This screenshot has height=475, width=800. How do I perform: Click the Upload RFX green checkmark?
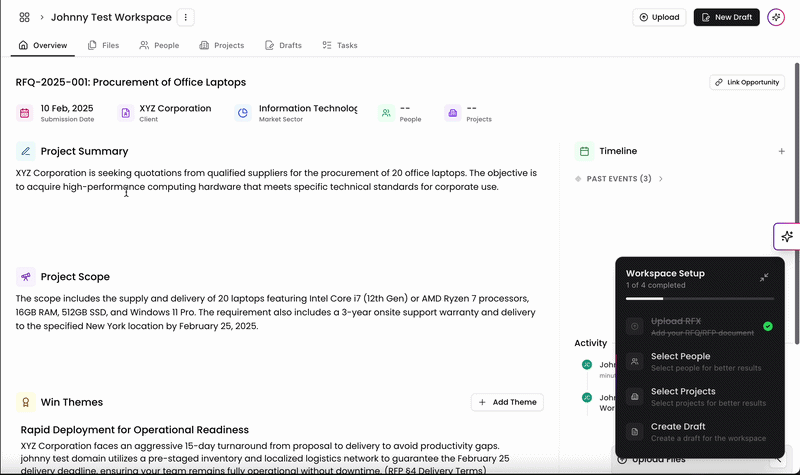coord(768,327)
